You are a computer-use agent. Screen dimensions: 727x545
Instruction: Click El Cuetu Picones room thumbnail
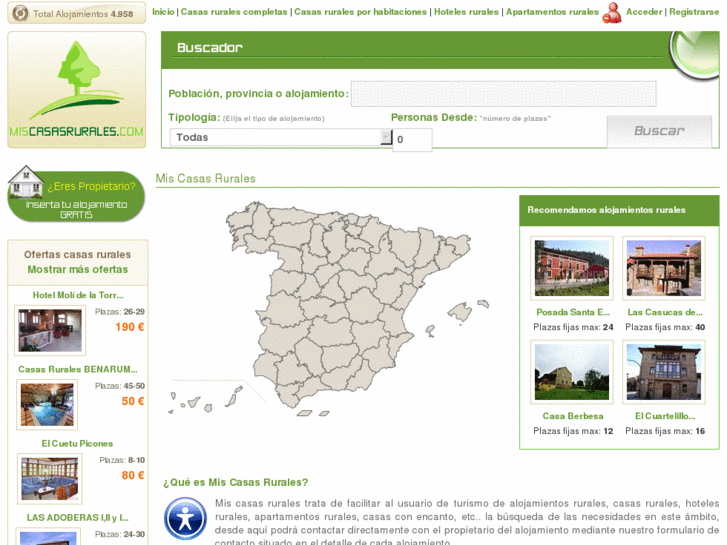point(50,479)
